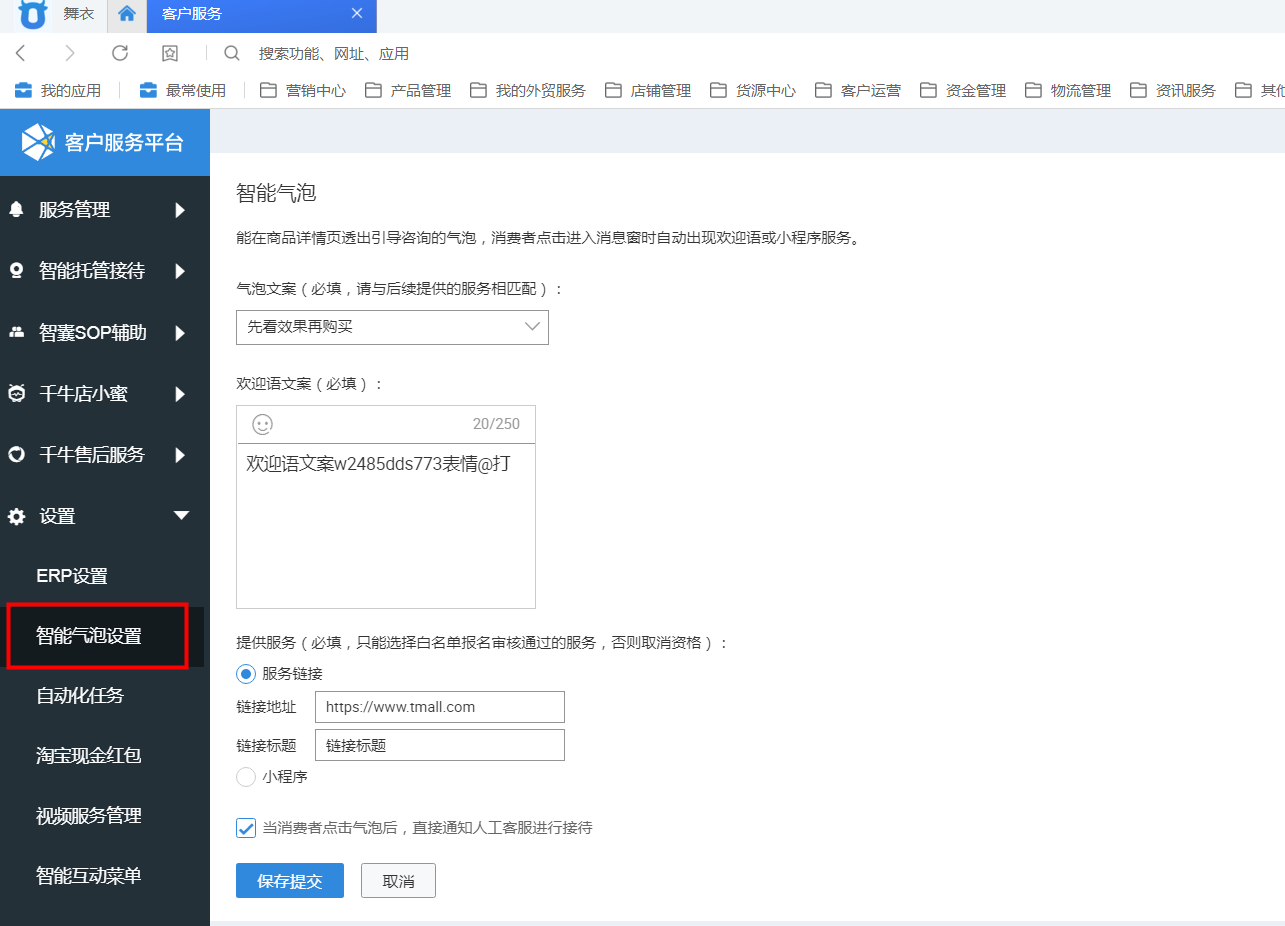Open the 先看效果再购买 bubble text dropdown
This screenshot has height=926, width=1285.
pos(392,327)
